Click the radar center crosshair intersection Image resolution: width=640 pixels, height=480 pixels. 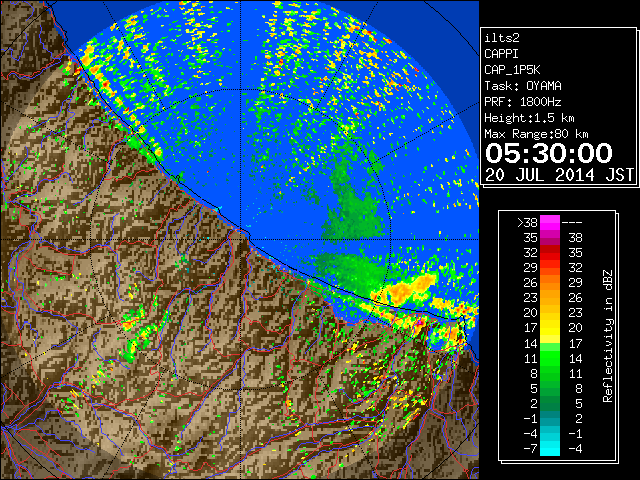(x=241, y=239)
